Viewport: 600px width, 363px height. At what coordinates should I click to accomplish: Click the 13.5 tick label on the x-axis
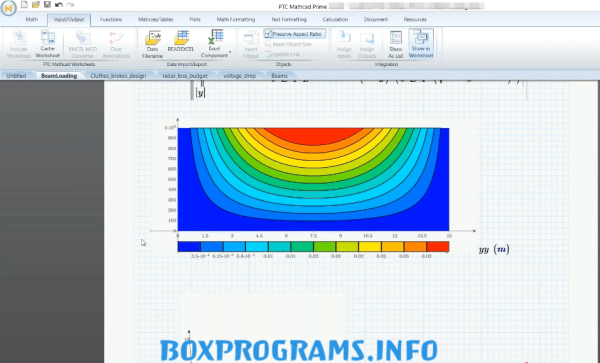(x=422, y=236)
